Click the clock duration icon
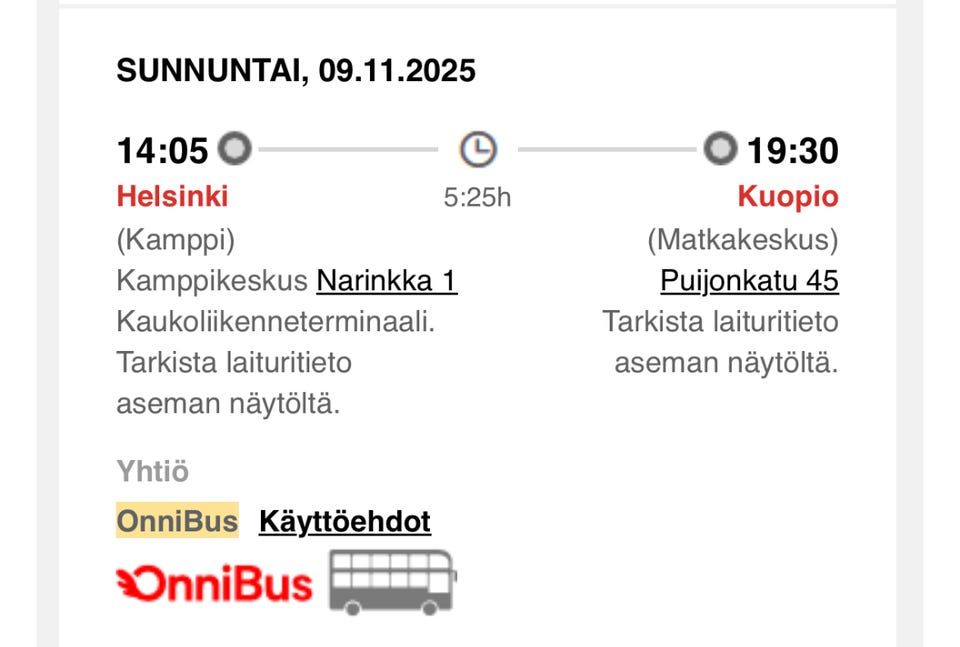 (478, 150)
